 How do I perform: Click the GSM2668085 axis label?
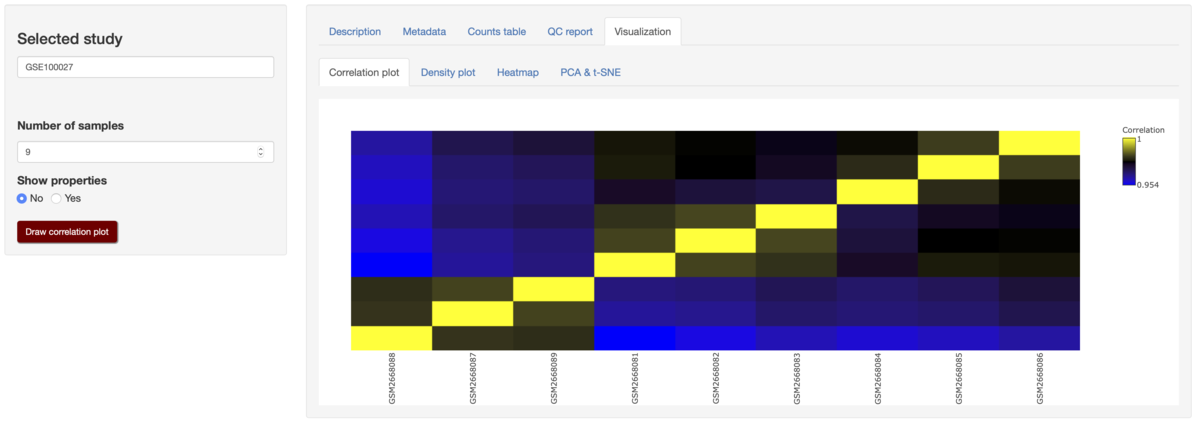[958, 380]
